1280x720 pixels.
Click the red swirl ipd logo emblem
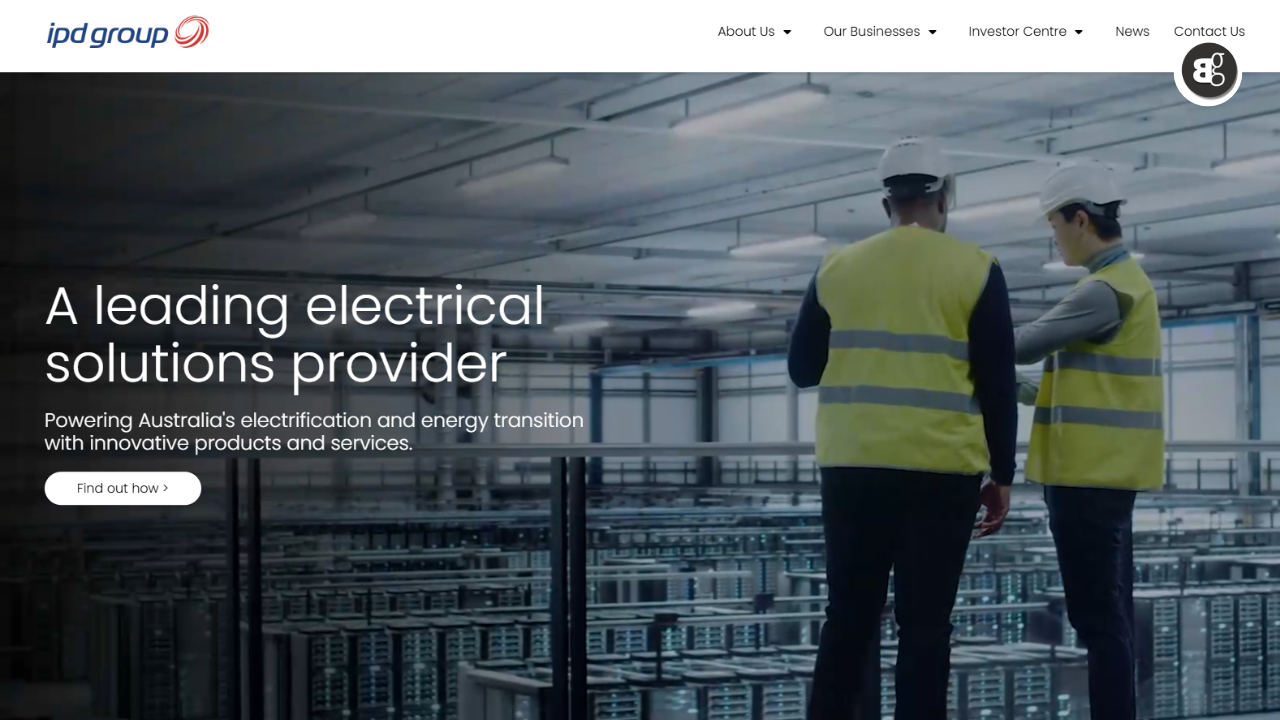pos(191,32)
